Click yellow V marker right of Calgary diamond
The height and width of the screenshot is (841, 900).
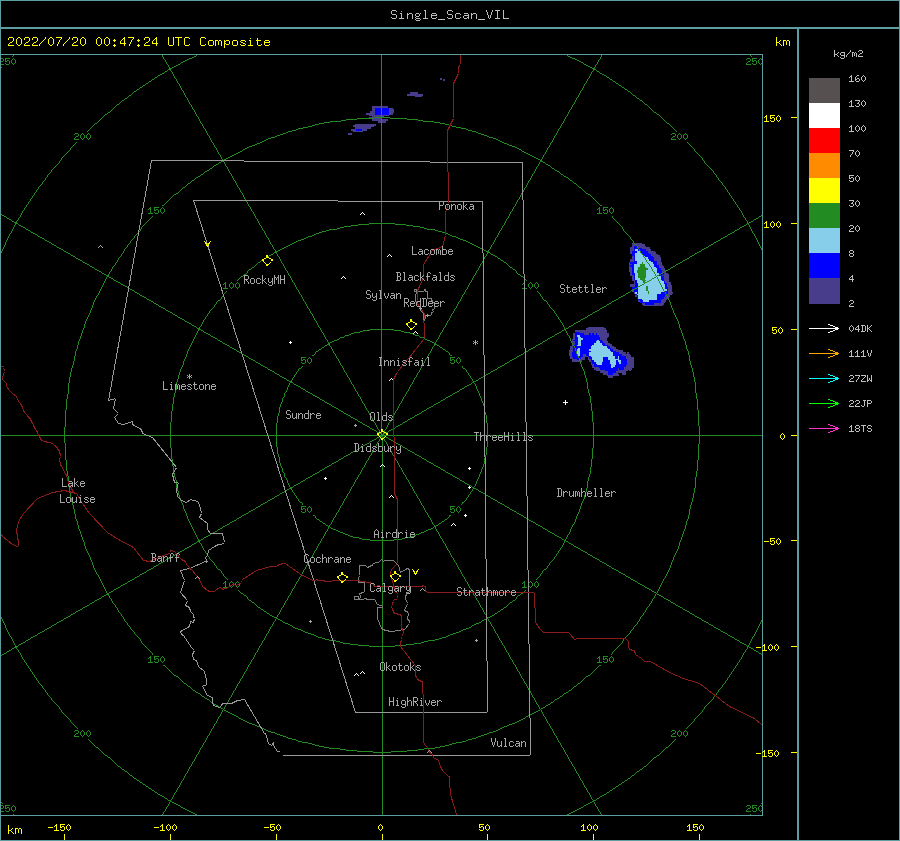click(416, 572)
